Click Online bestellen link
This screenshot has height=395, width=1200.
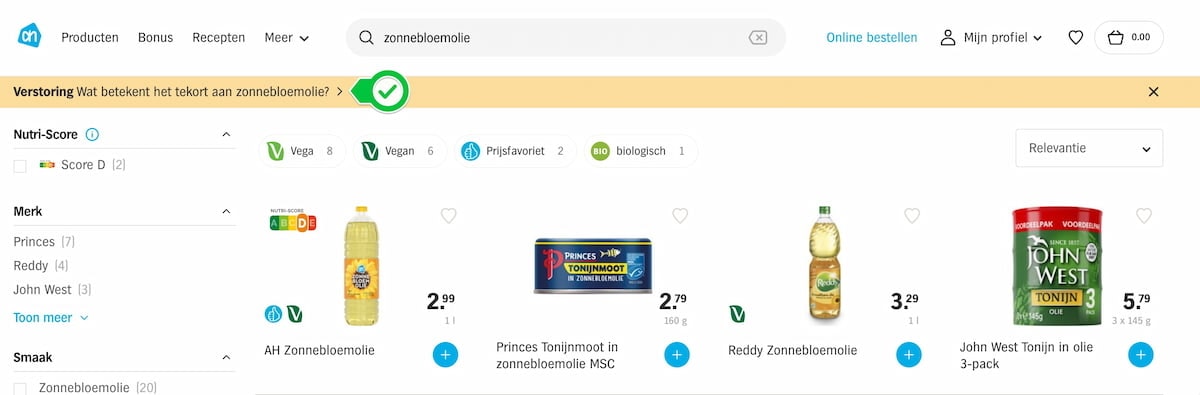(x=871, y=38)
